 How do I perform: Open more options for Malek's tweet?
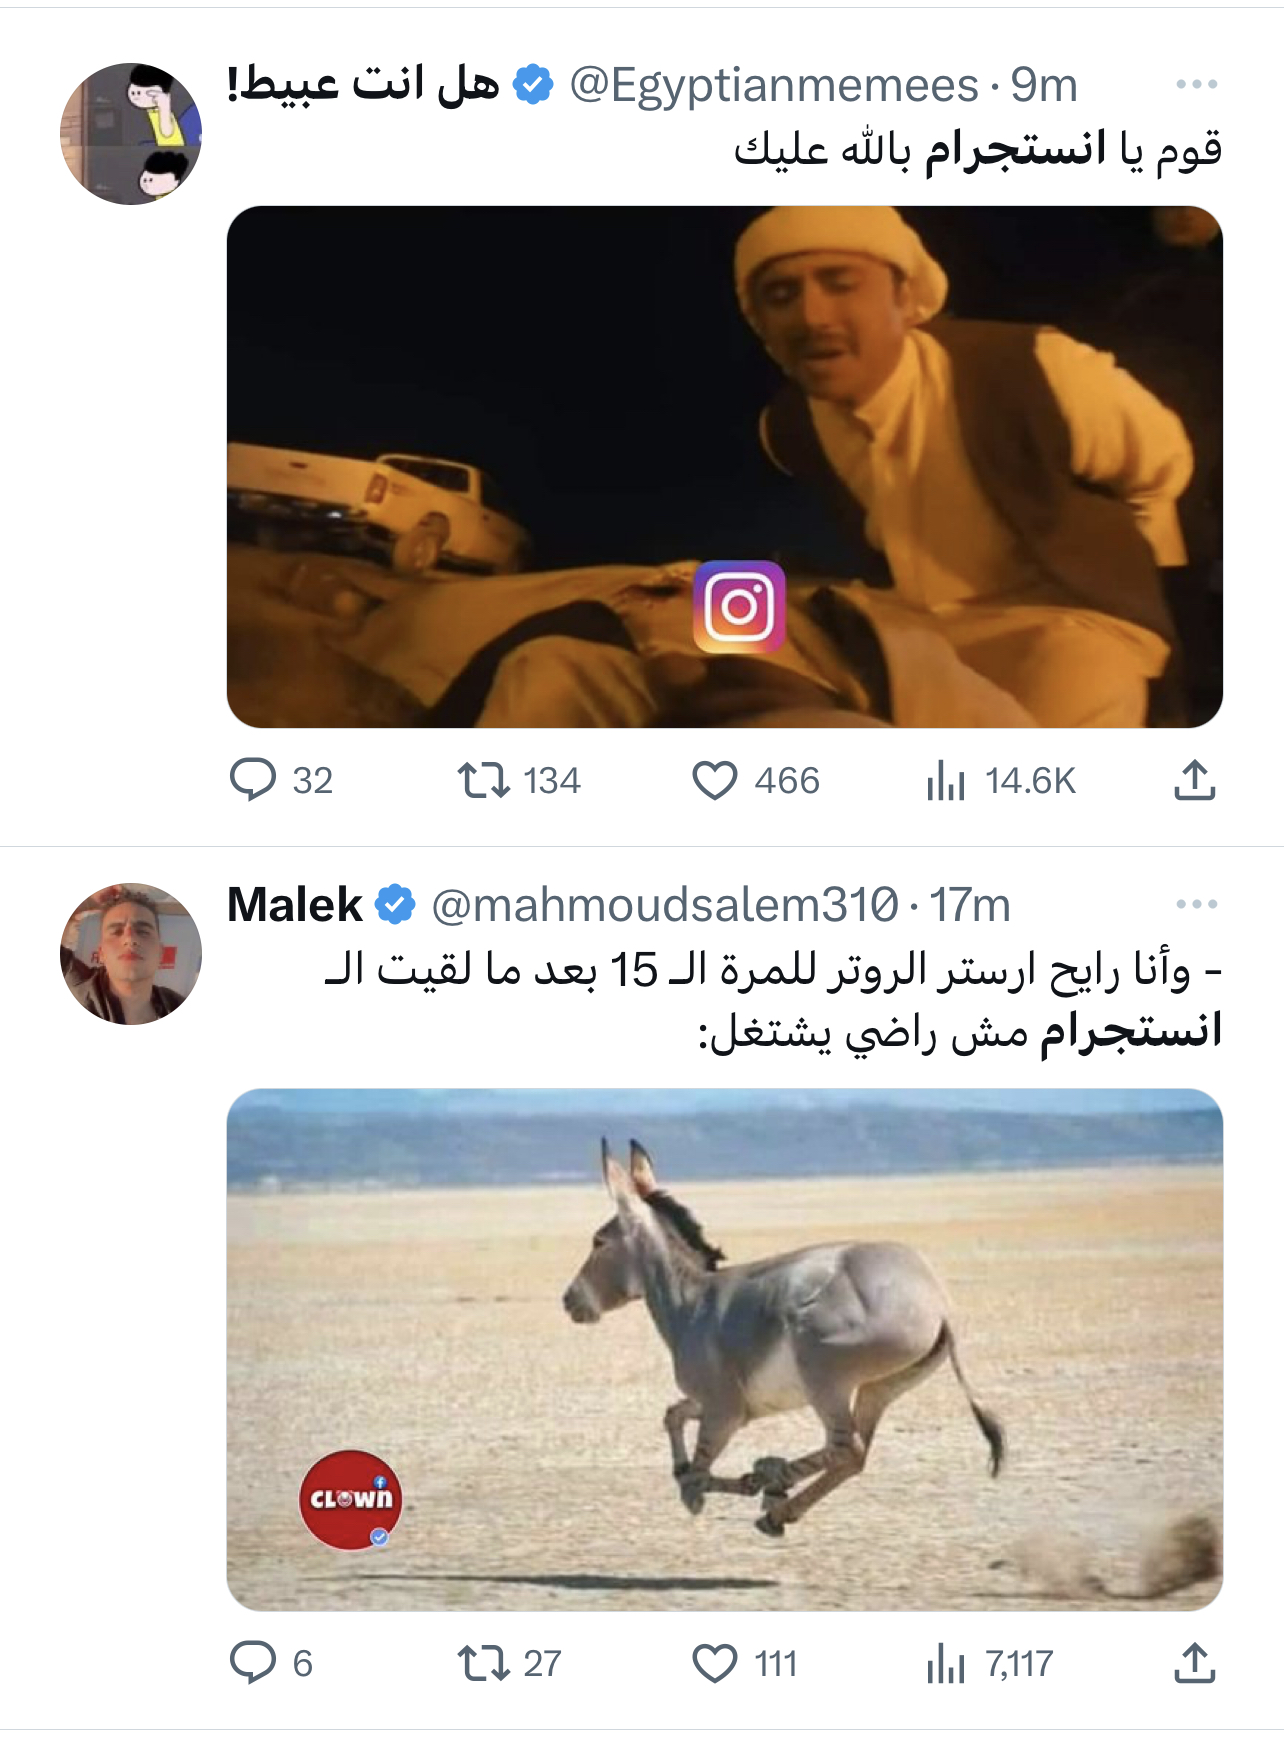1196,904
